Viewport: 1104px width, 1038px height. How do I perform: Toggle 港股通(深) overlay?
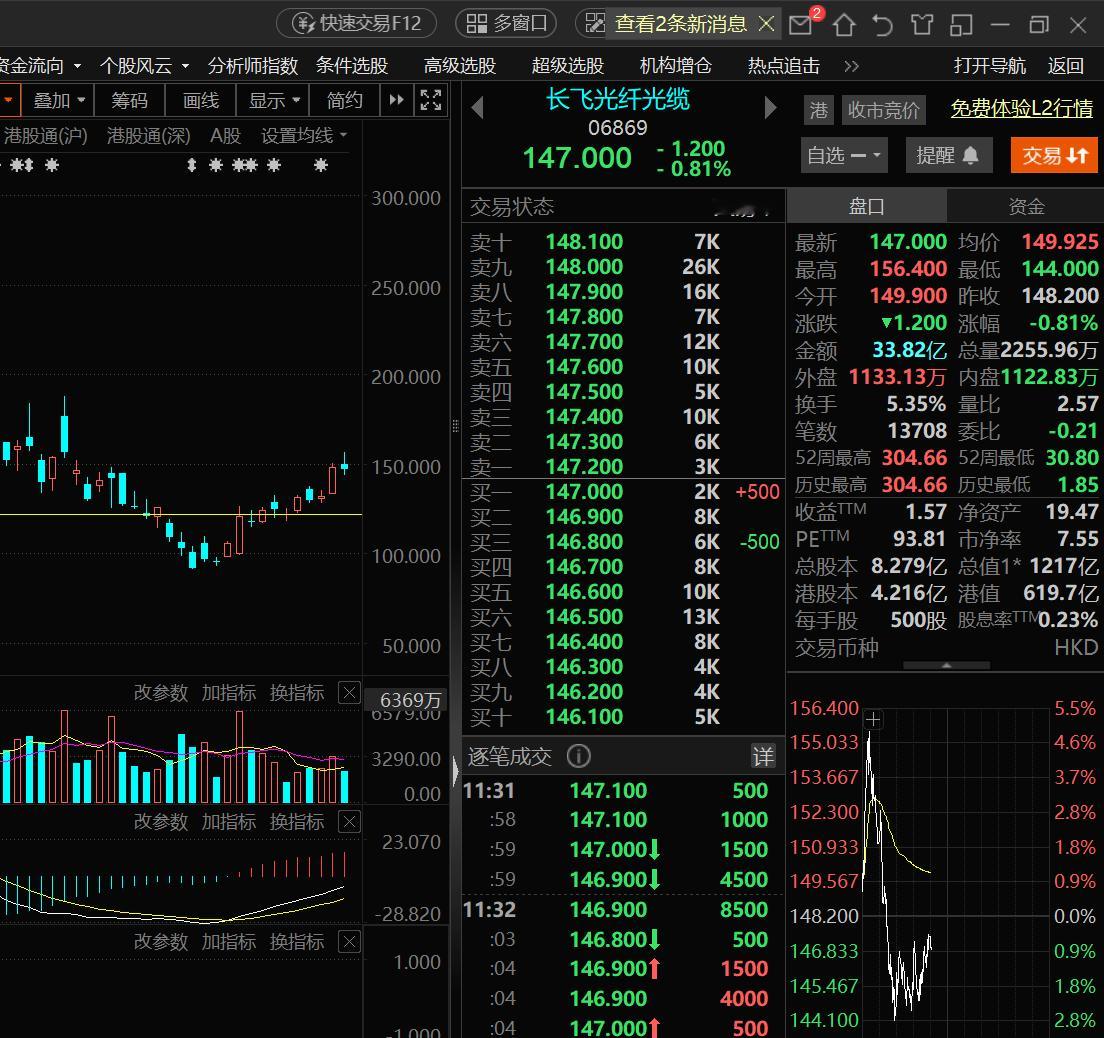coord(149,135)
